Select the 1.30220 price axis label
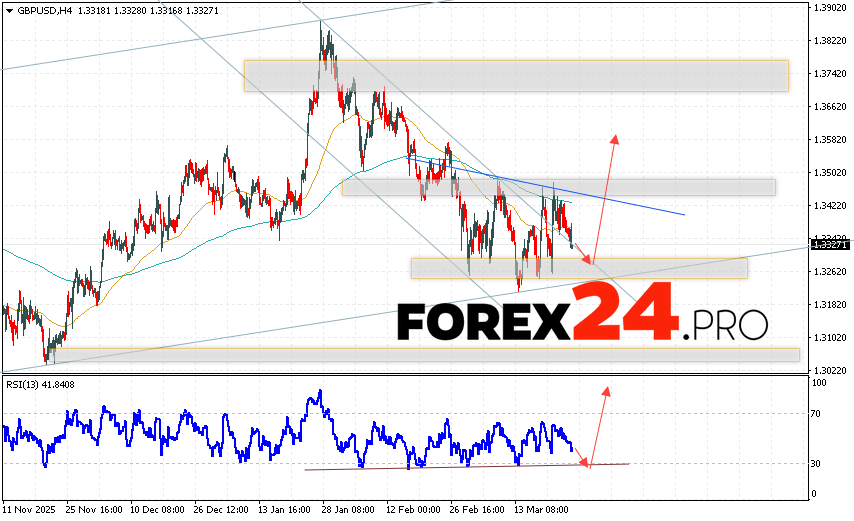This screenshot has height=521, width=854. pos(830,370)
